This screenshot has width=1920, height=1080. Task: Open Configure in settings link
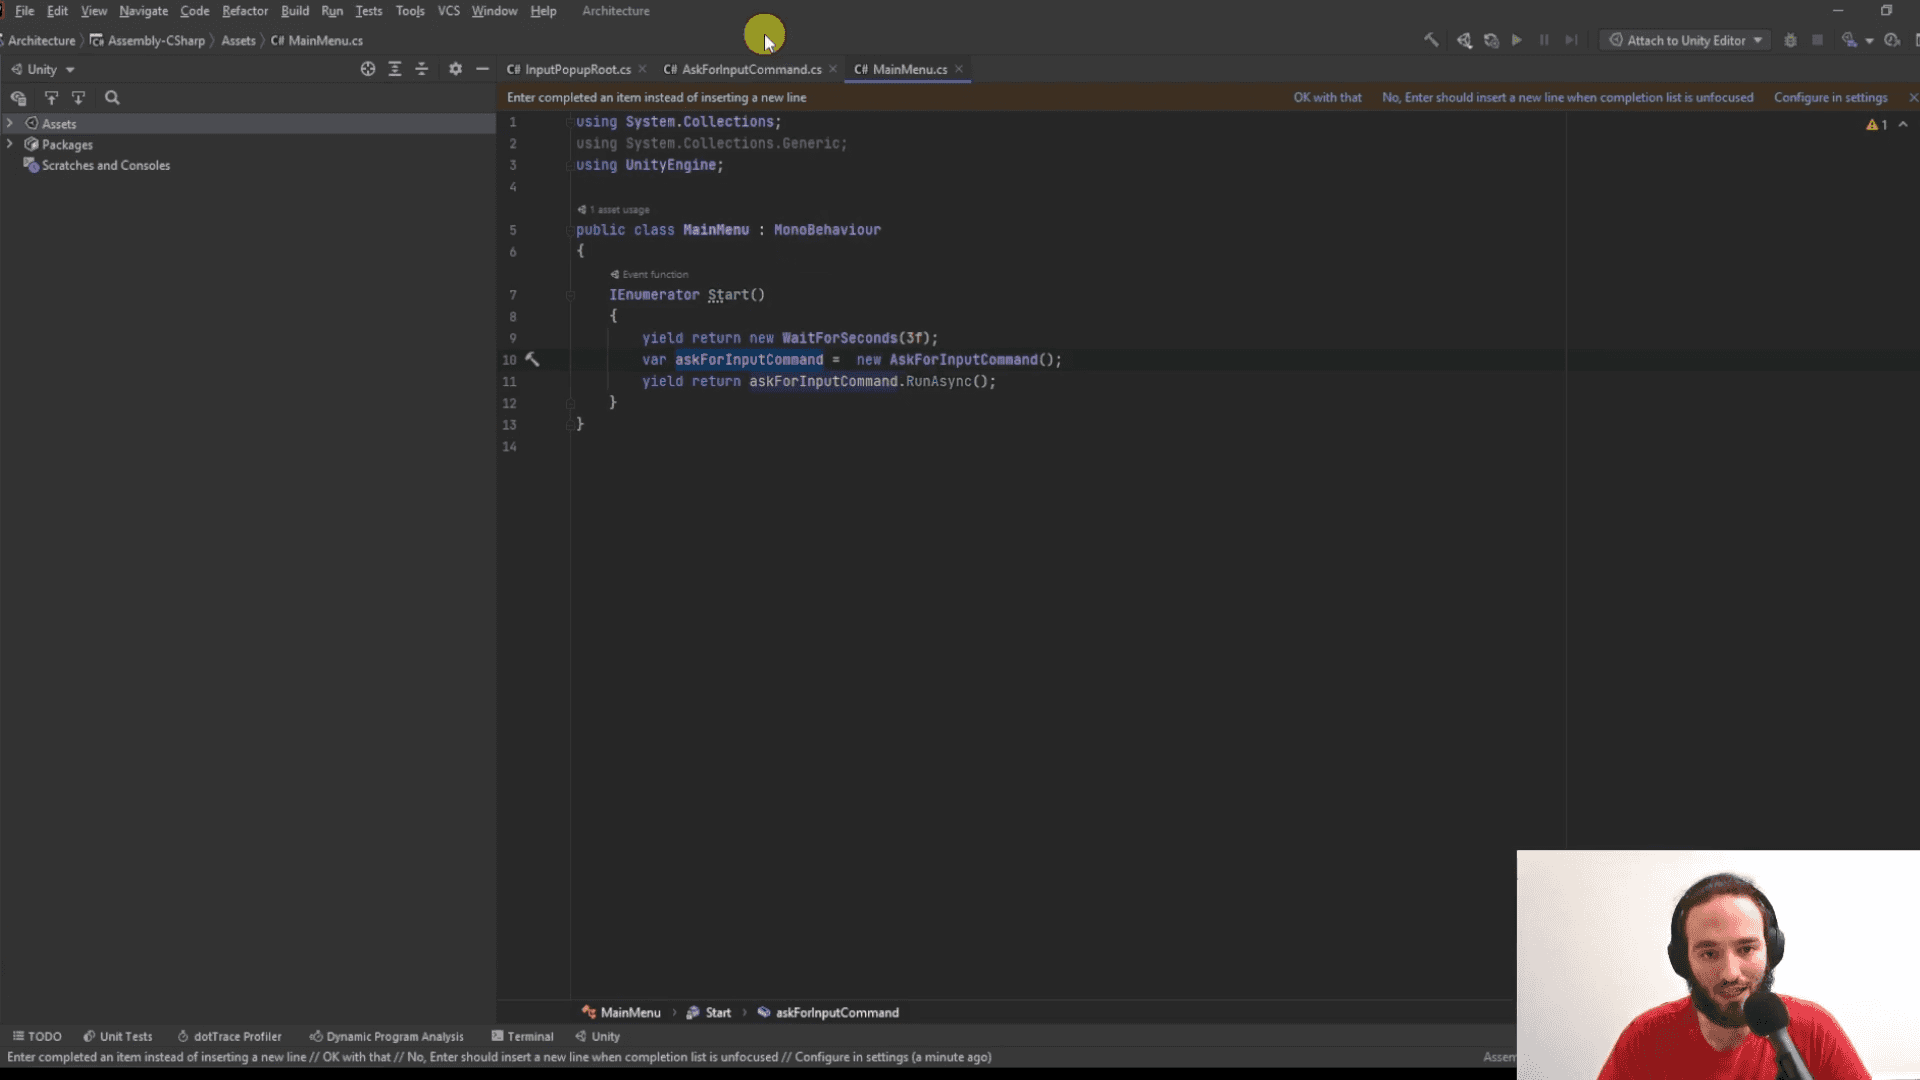click(1830, 97)
